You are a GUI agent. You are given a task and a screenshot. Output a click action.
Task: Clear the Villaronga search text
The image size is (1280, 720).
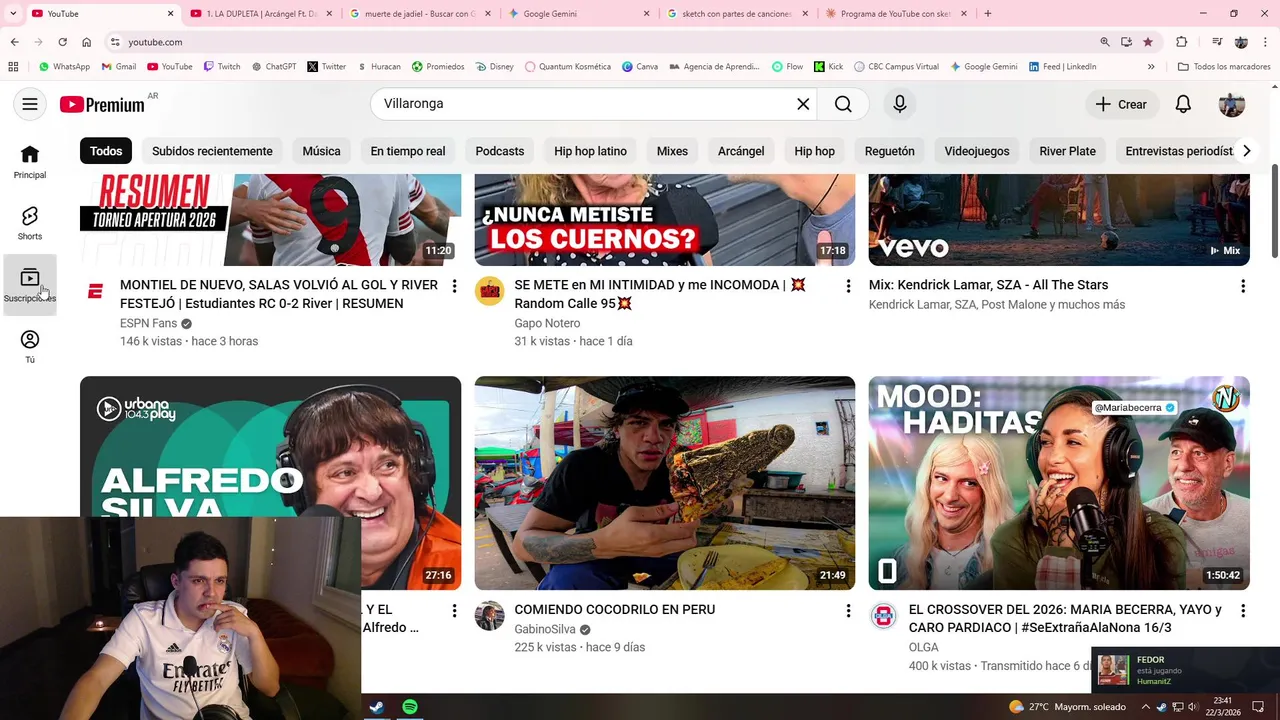pos(802,104)
